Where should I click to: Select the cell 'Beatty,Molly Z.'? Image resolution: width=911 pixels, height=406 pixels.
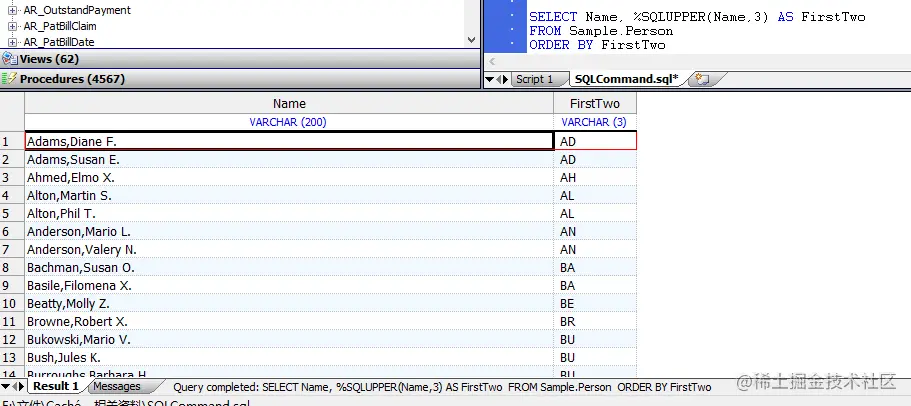(289, 304)
